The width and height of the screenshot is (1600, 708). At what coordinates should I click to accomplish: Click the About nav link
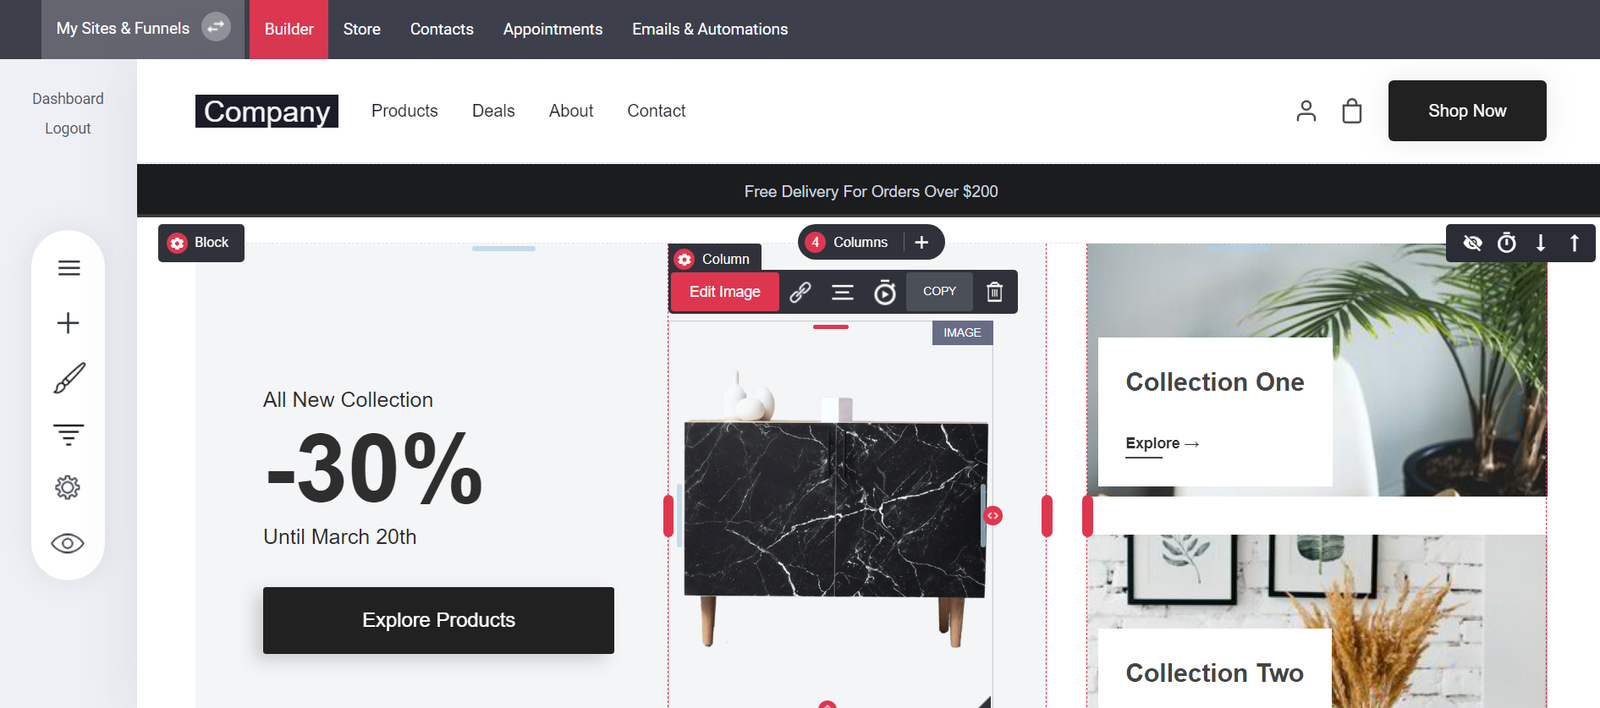click(x=571, y=111)
